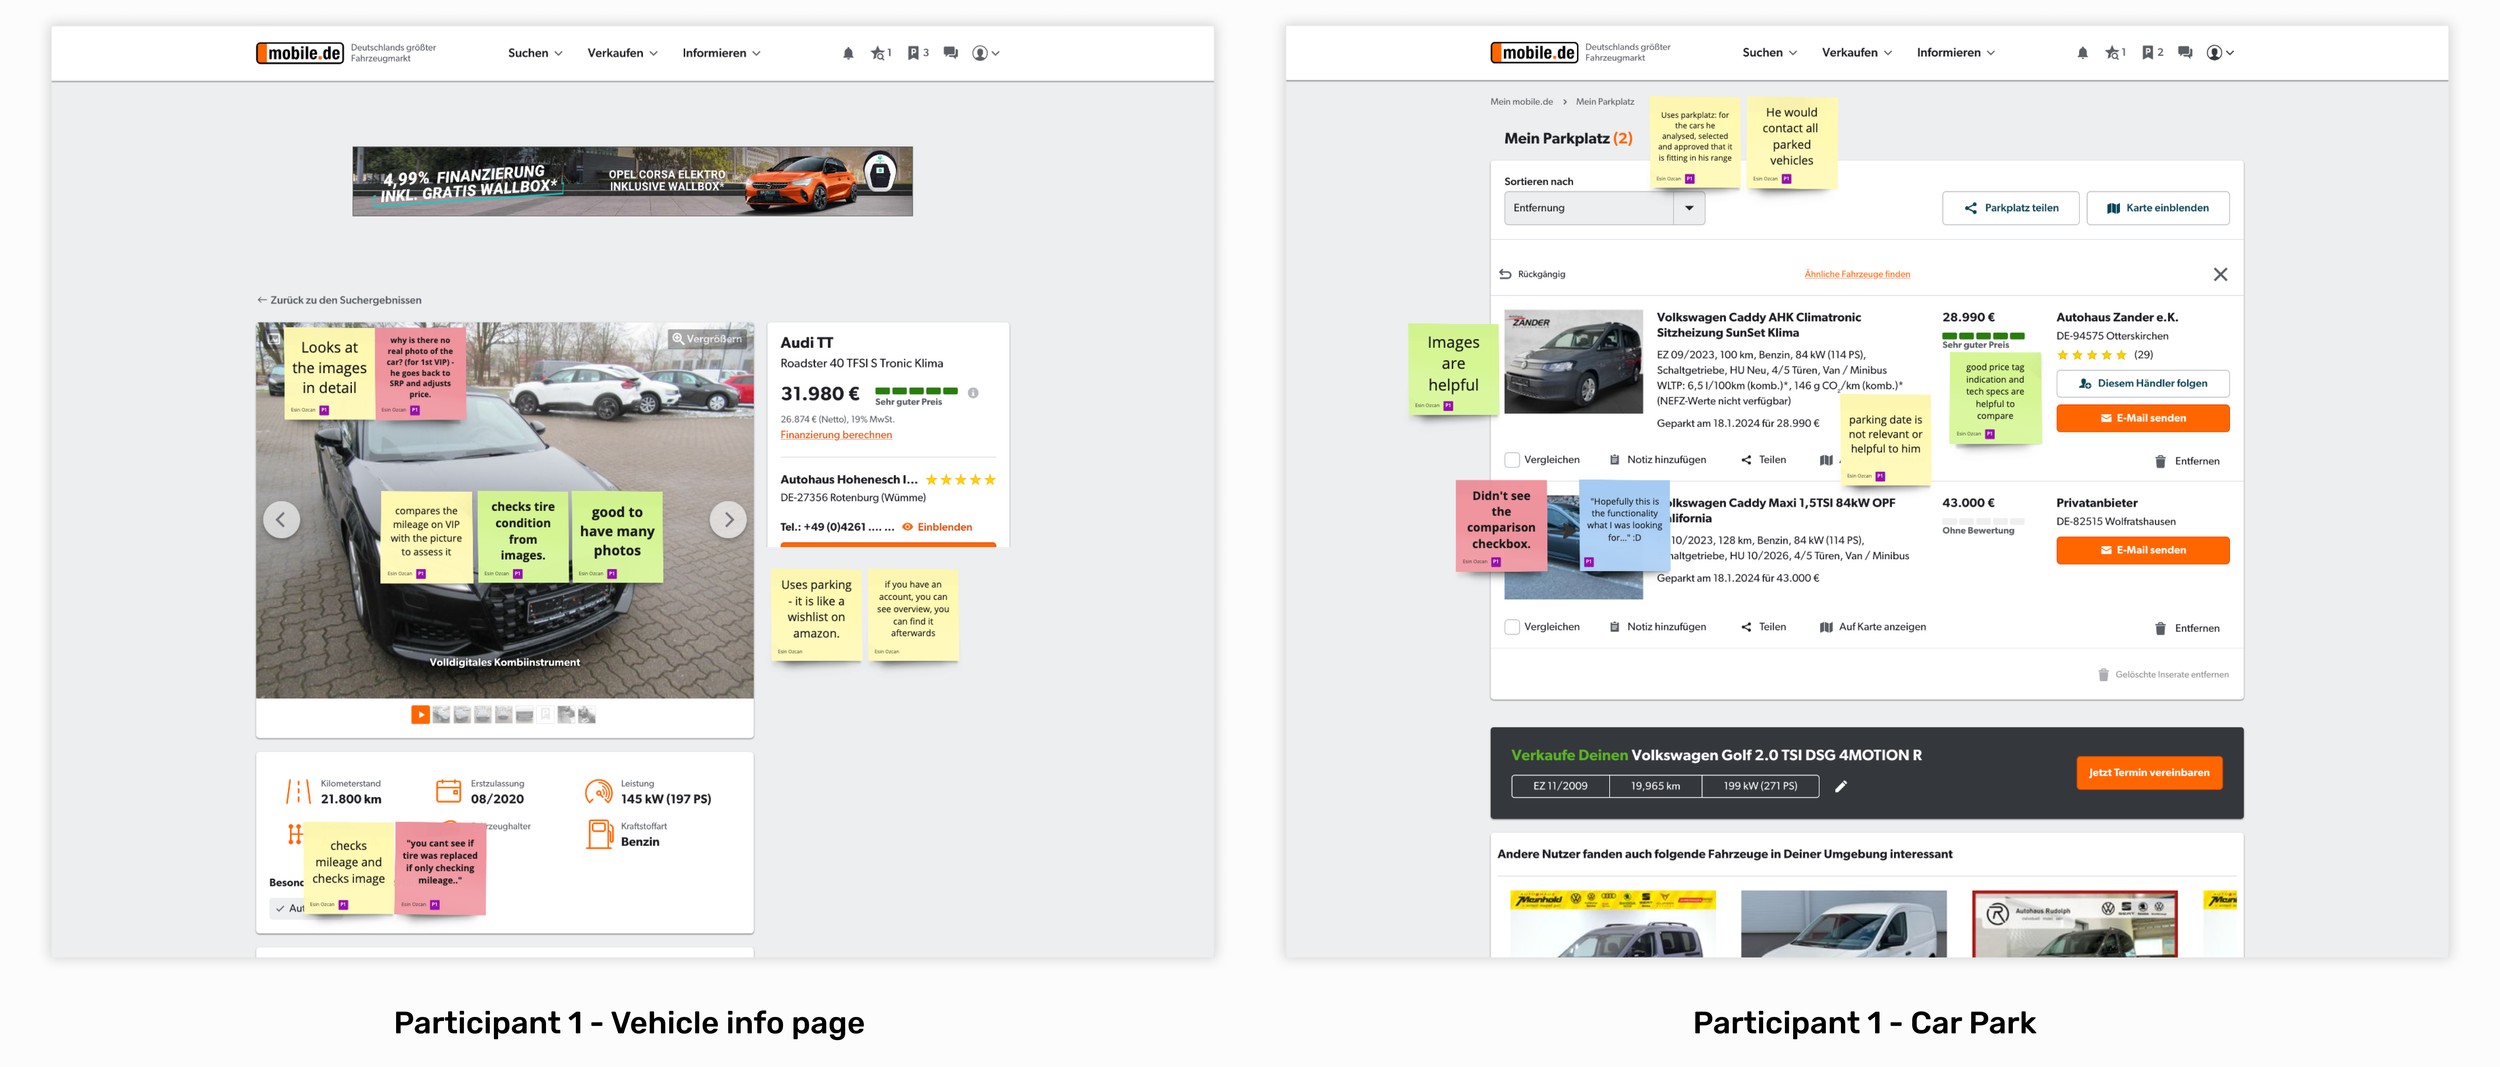
Task: Open the white van recommended vehicle thumbnail
Action: (1843, 924)
